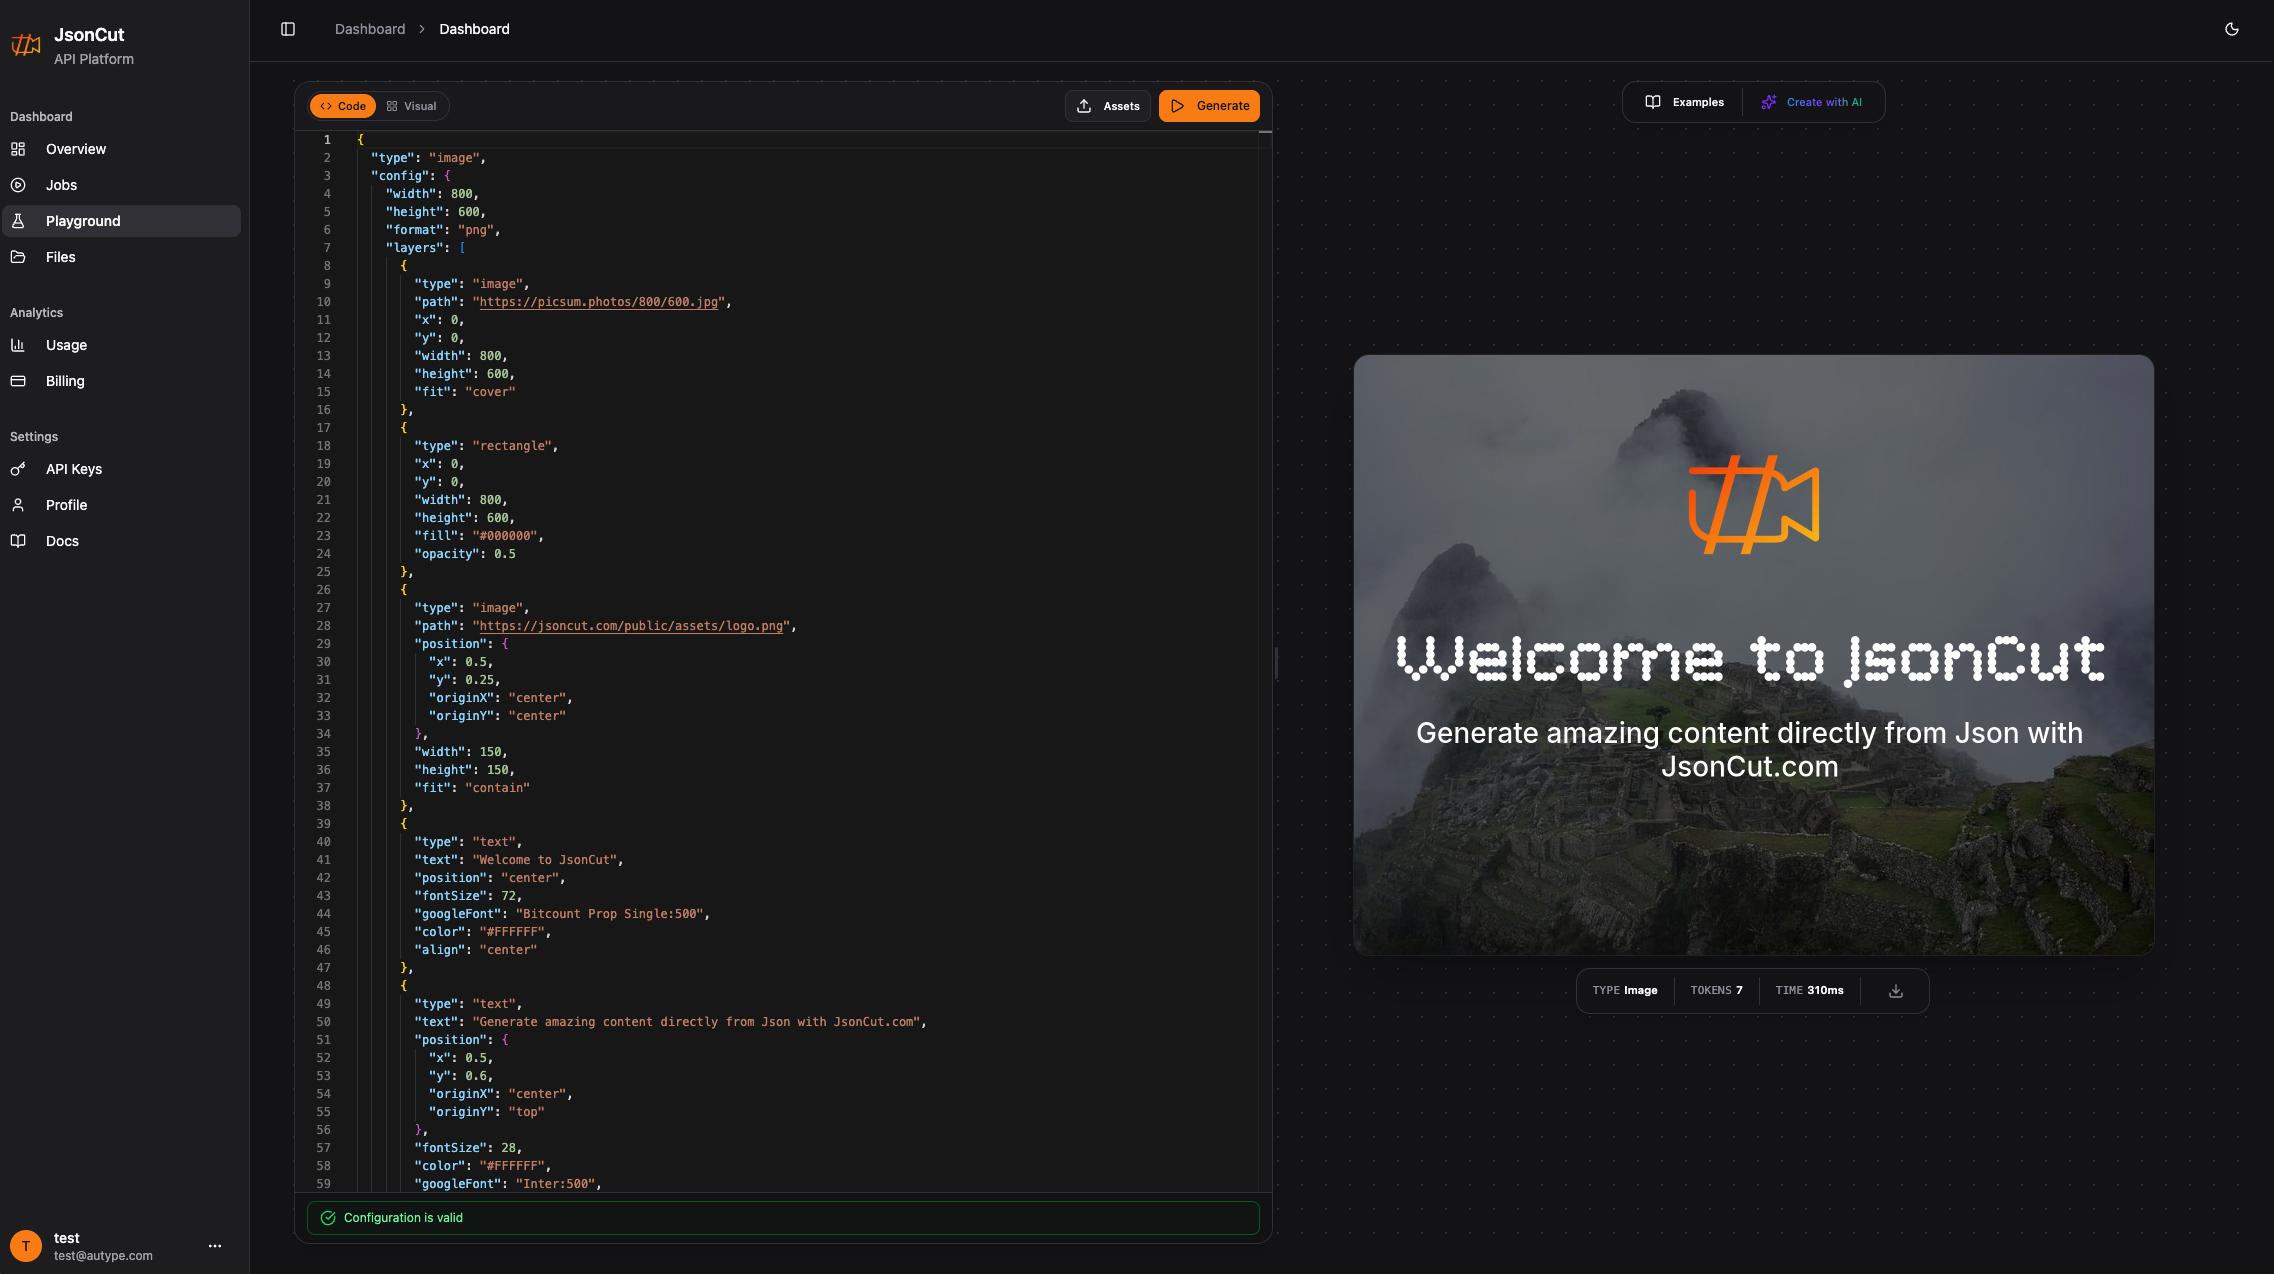
Task: Toggle the sidebar collapse icon
Action: pos(288,29)
